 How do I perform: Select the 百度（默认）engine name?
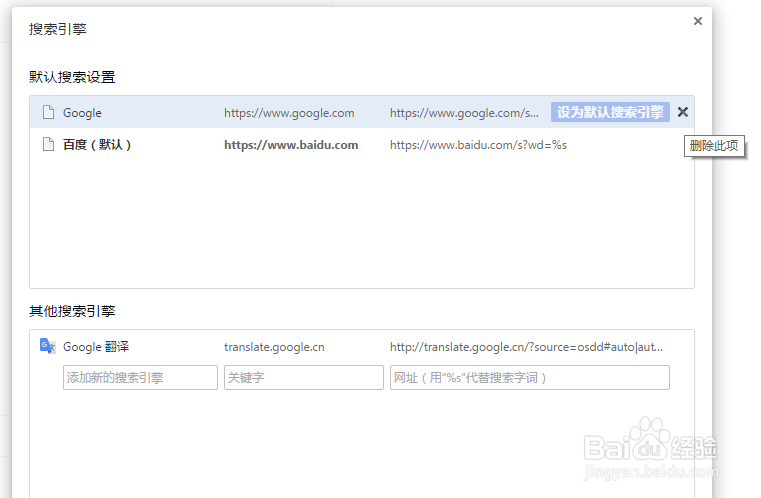pyautogui.click(x=97, y=145)
